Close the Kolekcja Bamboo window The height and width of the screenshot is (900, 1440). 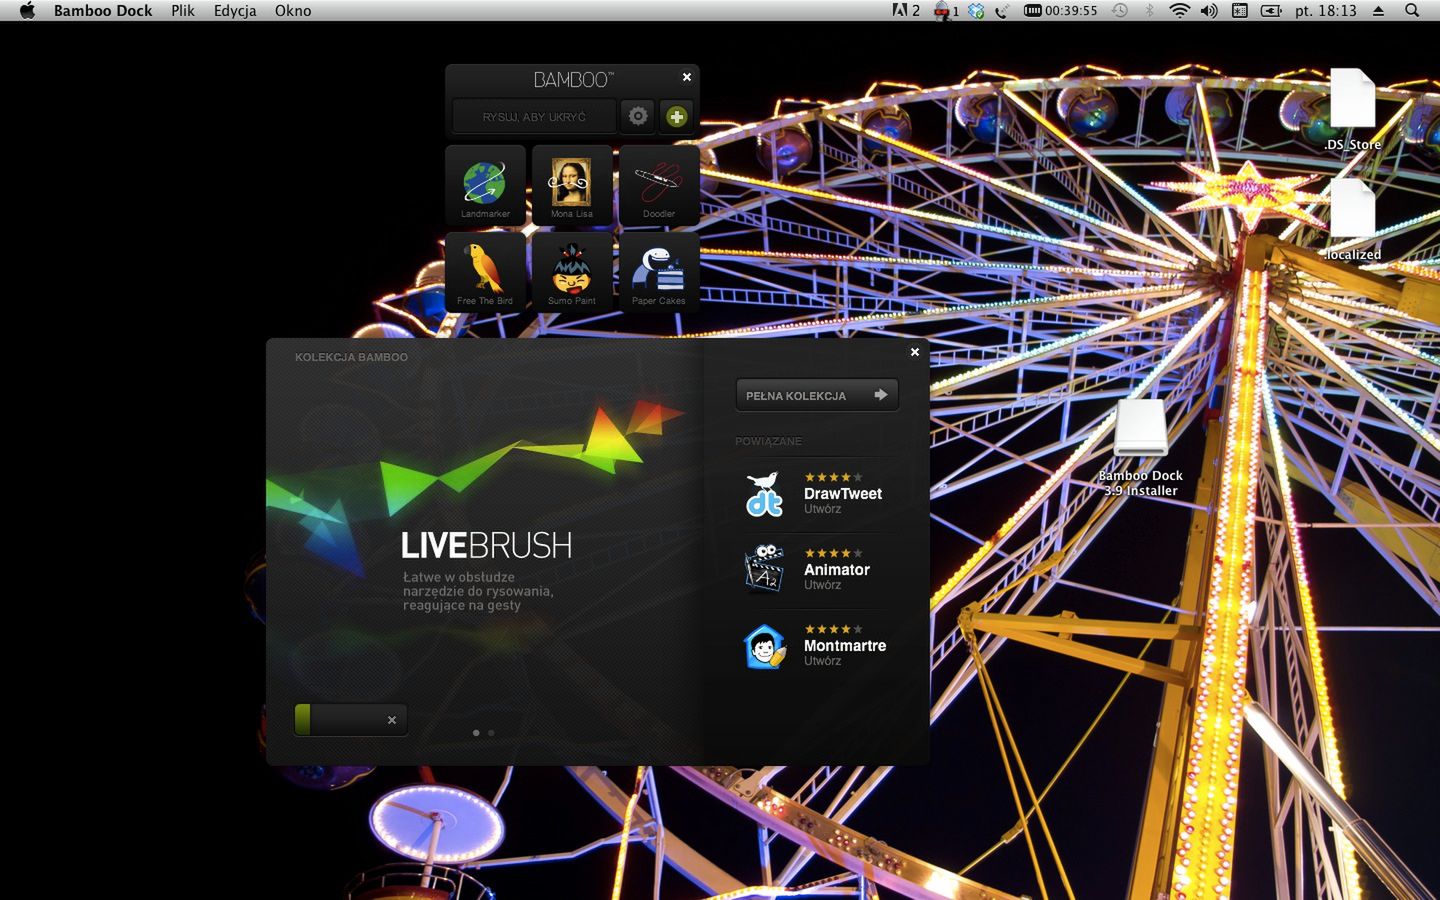(x=915, y=352)
